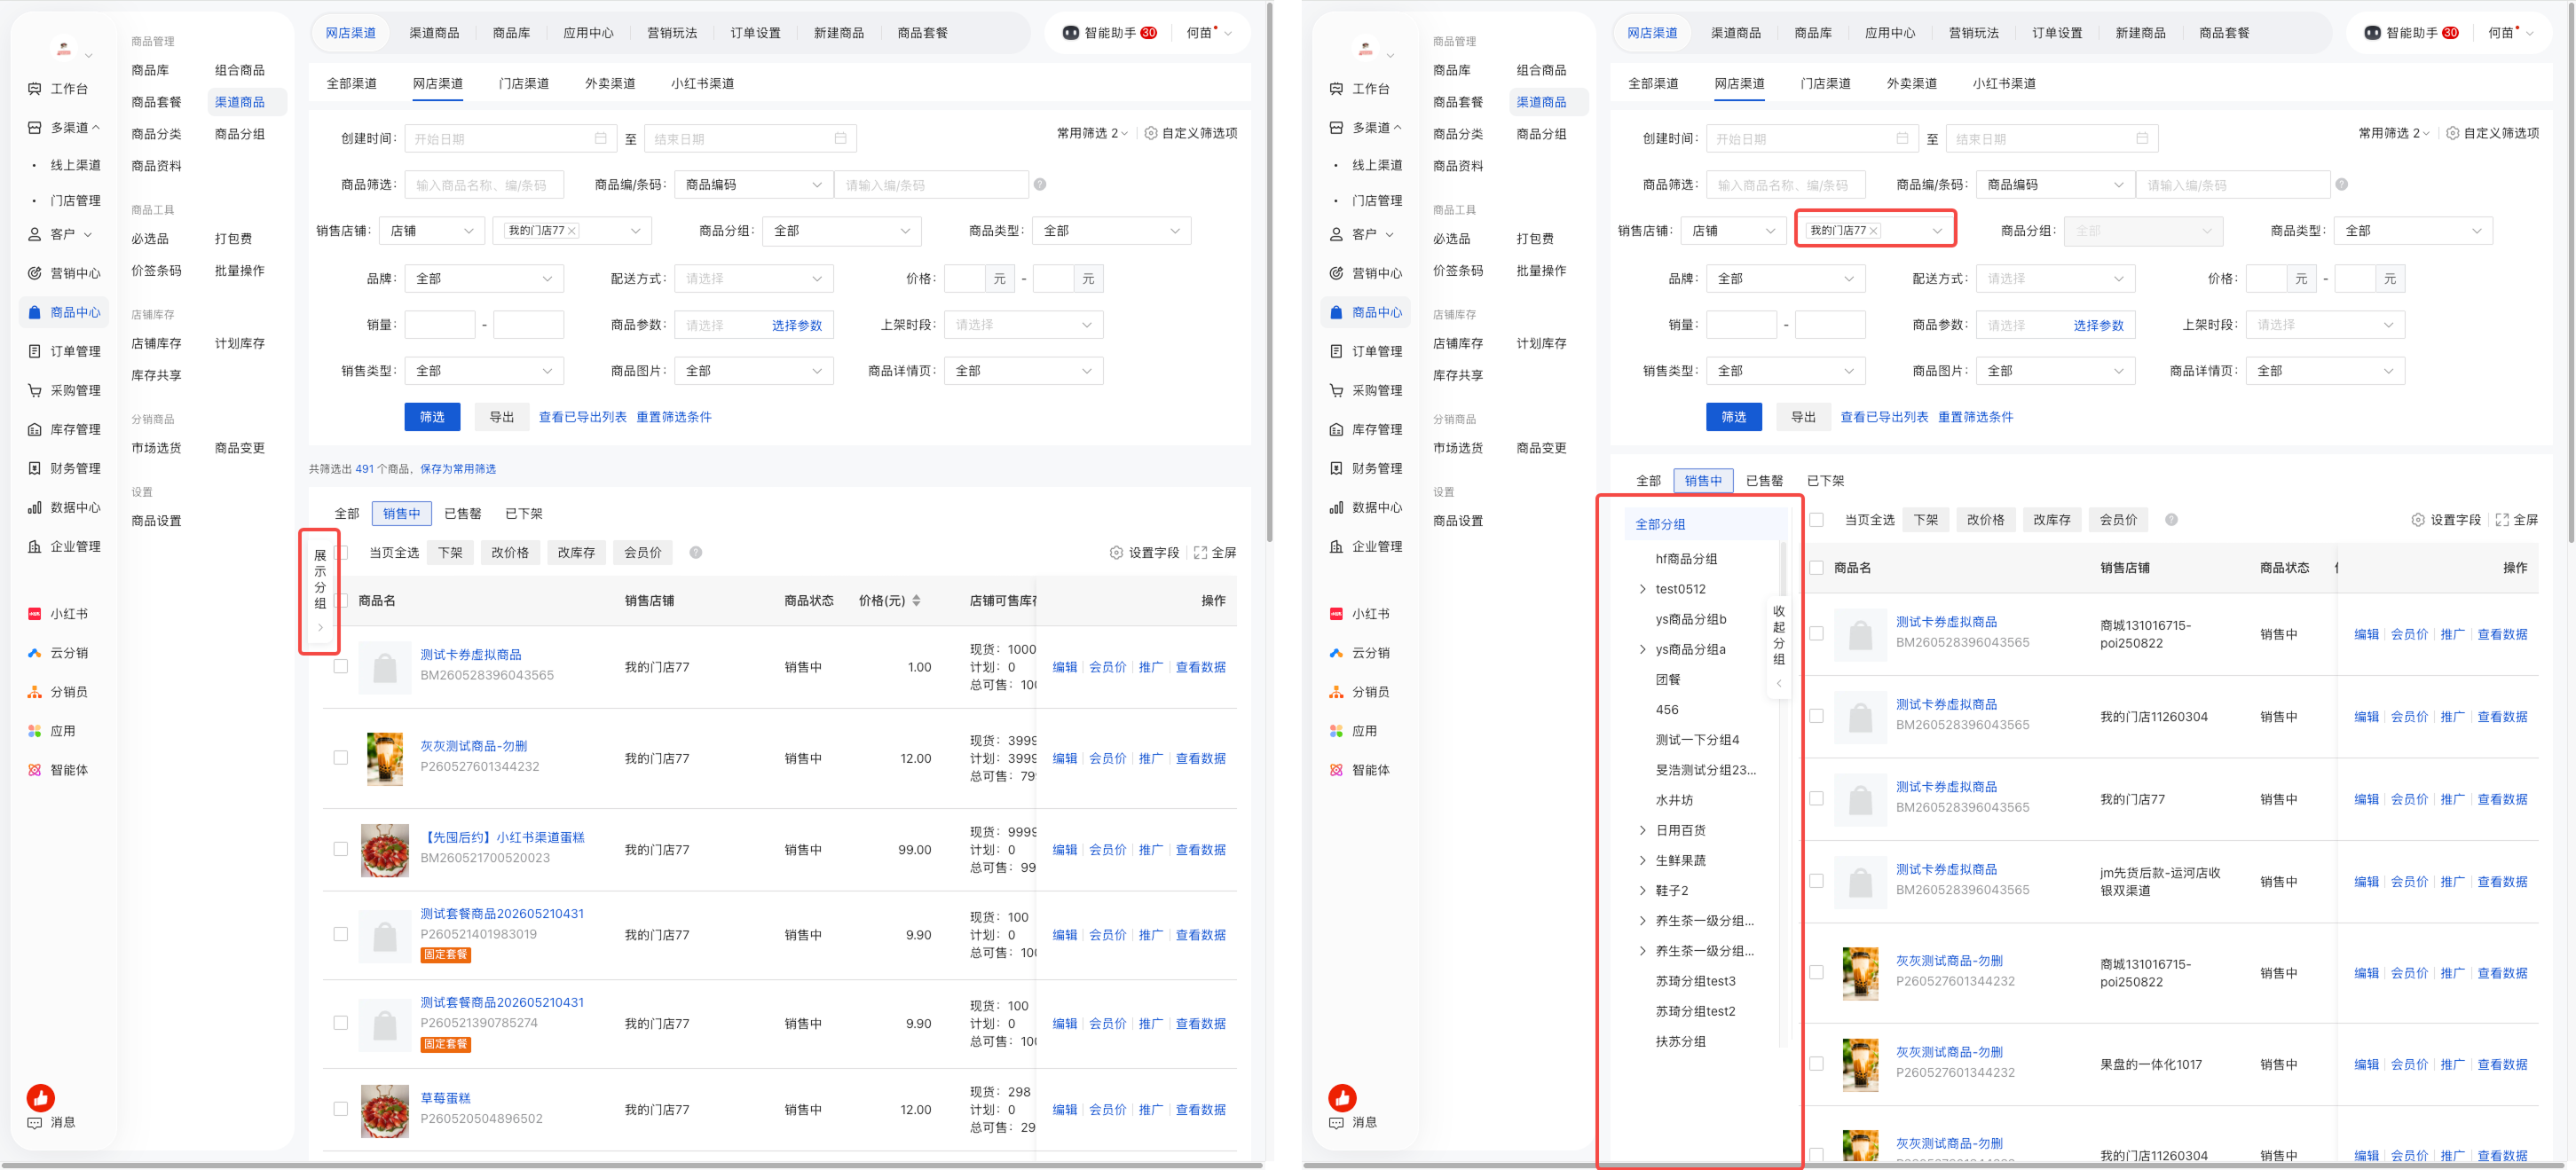The height and width of the screenshot is (1170, 2576).
Task: Select 已售罄 status tab in left screenshot
Action: [x=462, y=514]
